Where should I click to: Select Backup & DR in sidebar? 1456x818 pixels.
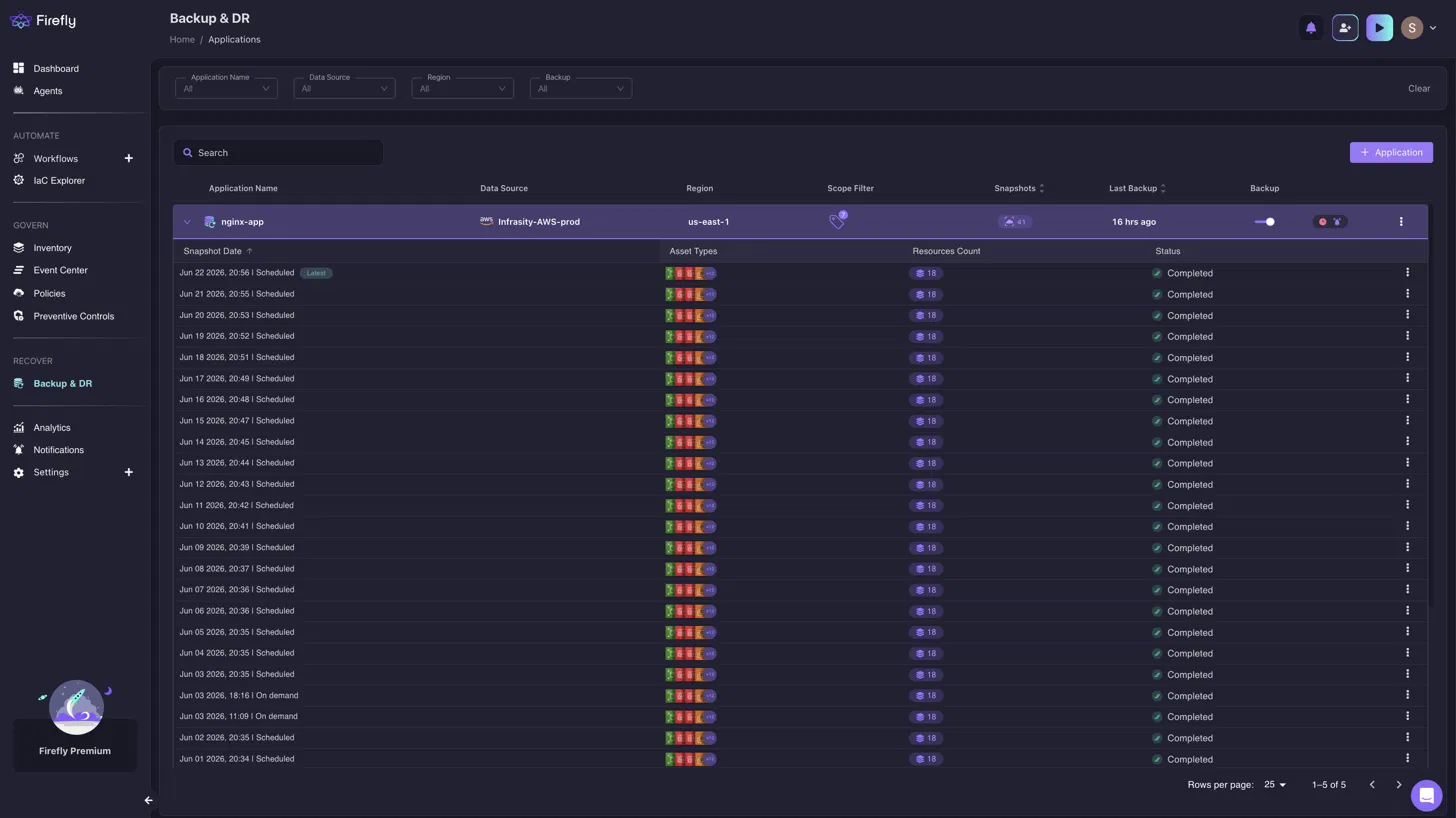(62, 384)
